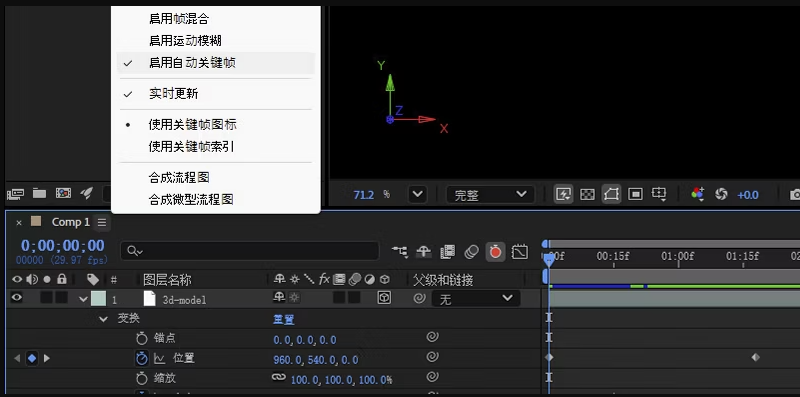Click the 位置 value 960.0, 540.0, 0.0
Viewport: 800px width, 397px height.
316,360
